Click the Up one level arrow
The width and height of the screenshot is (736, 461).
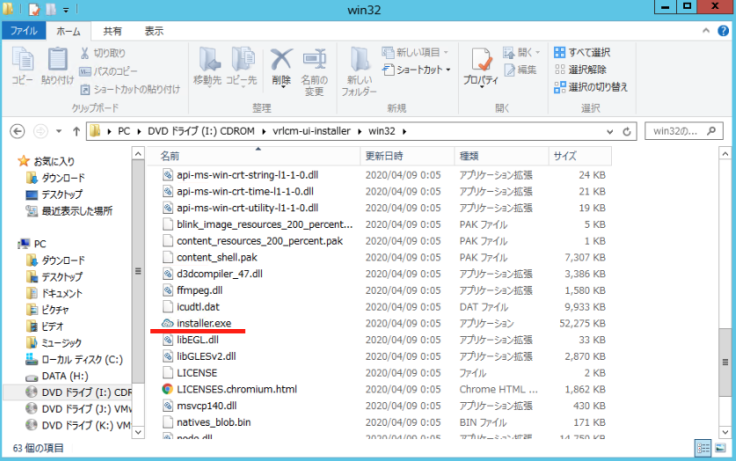click(x=76, y=131)
